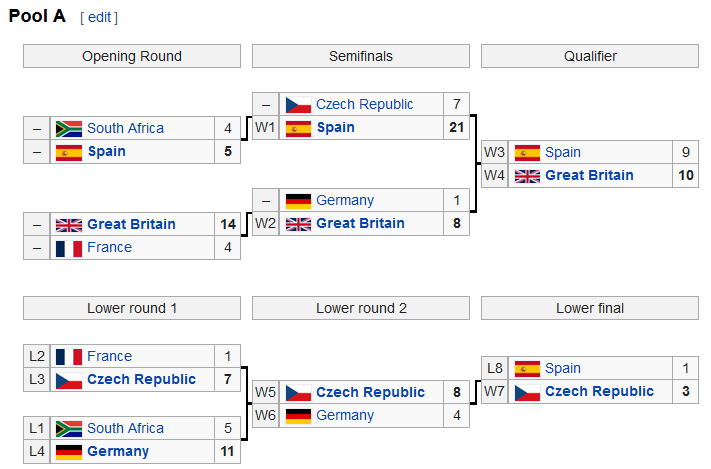Open Germany link in Semifinals bracket
Viewport: 711px width, 469px height.
pos(345,200)
